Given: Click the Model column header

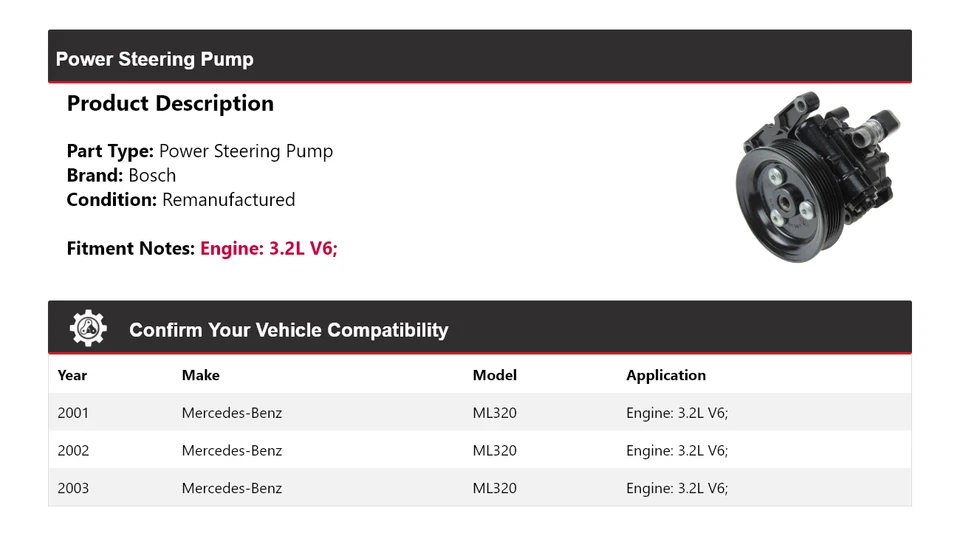Looking at the screenshot, I should (494, 375).
